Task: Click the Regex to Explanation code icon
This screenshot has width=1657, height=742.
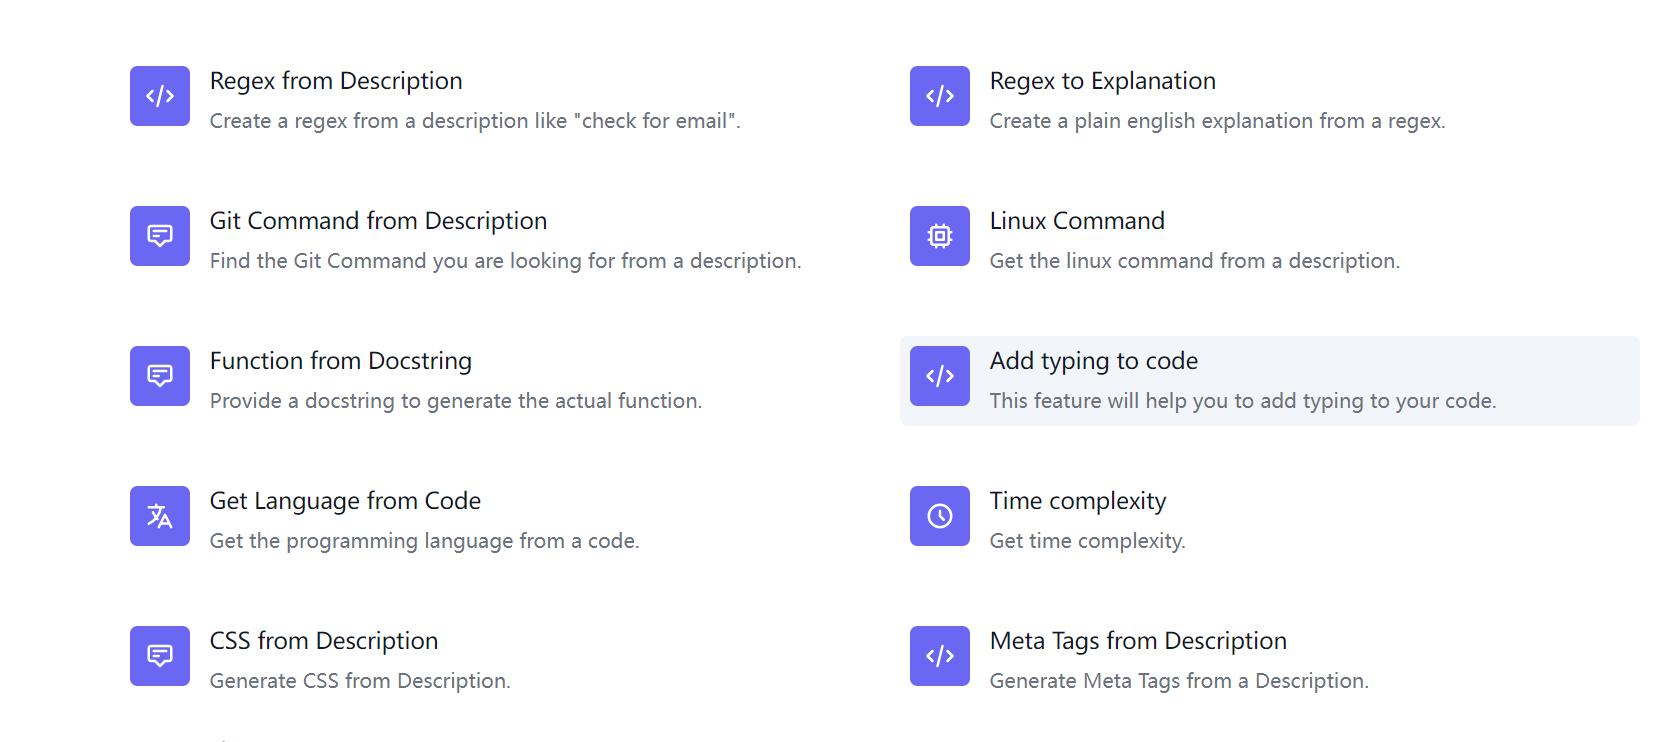Action: 940,96
